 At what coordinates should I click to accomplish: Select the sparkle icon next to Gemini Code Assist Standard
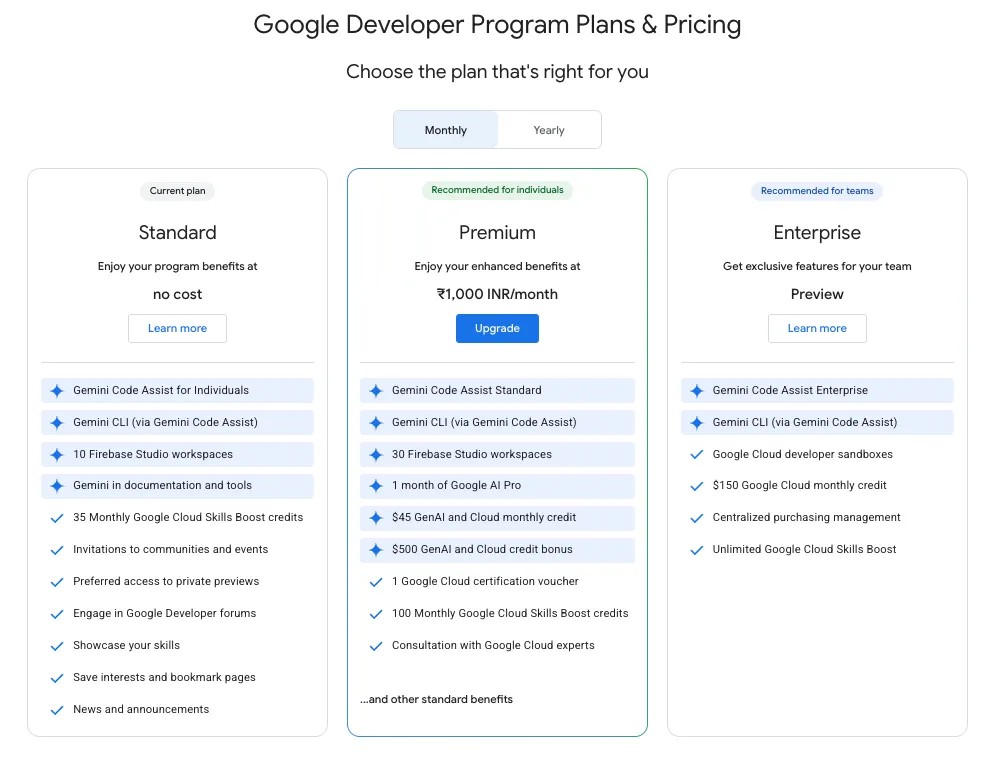point(377,390)
